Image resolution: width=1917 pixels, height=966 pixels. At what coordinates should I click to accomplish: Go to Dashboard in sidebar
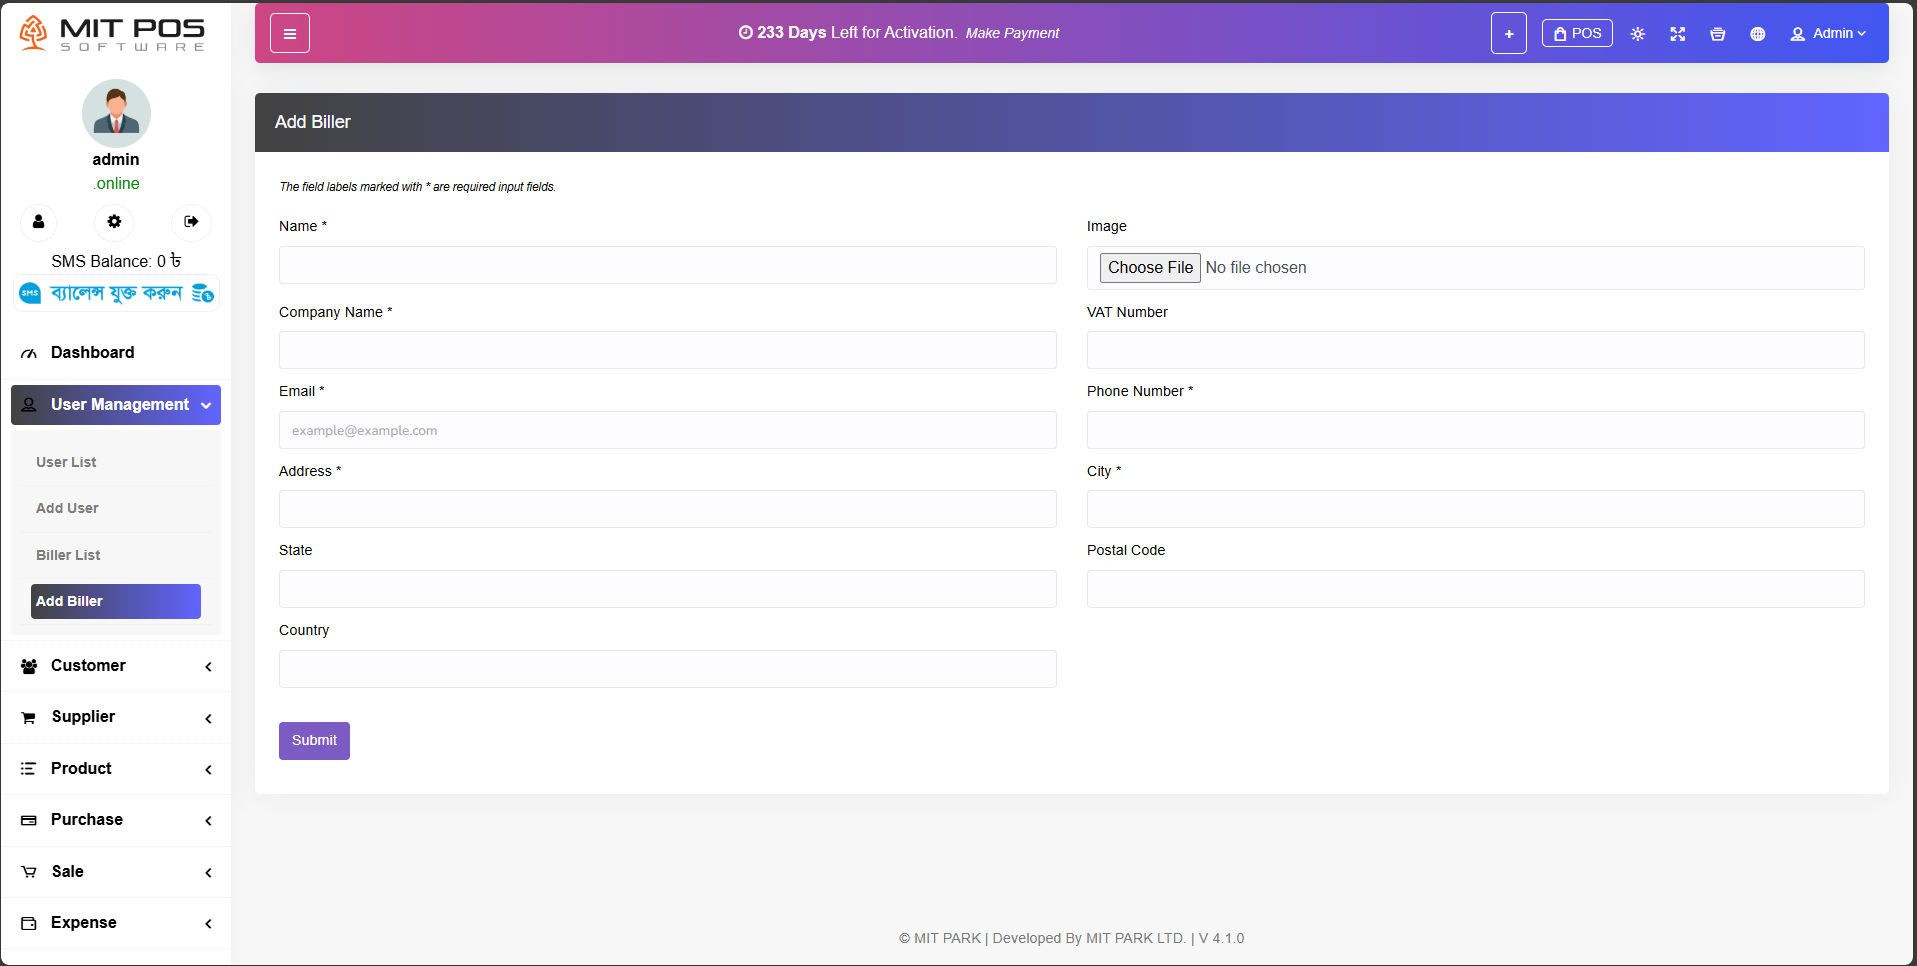[92, 353]
